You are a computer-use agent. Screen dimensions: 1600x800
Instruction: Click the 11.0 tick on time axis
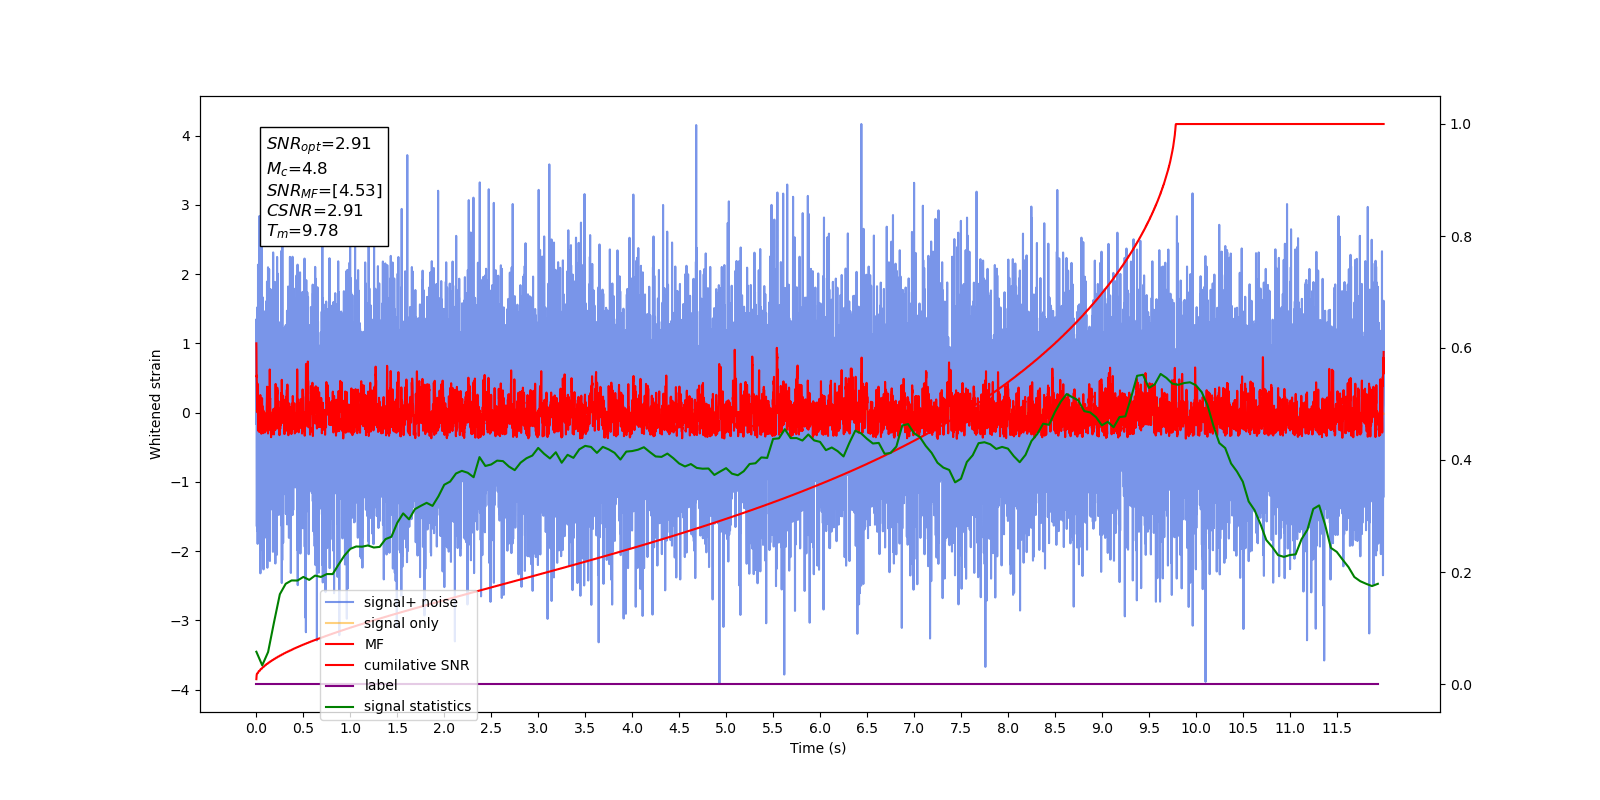click(1290, 728)
